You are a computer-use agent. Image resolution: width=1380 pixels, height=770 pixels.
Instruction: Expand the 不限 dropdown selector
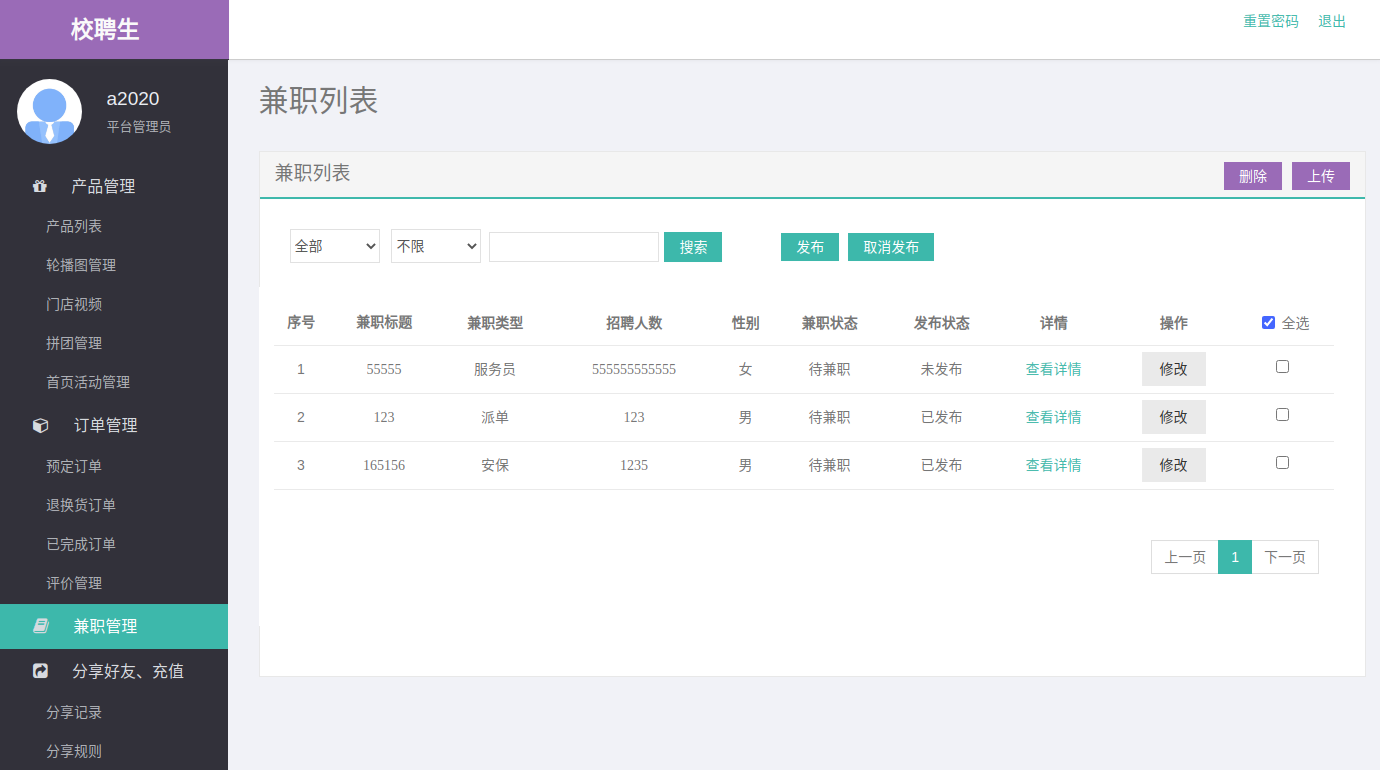tap(436, 246)
